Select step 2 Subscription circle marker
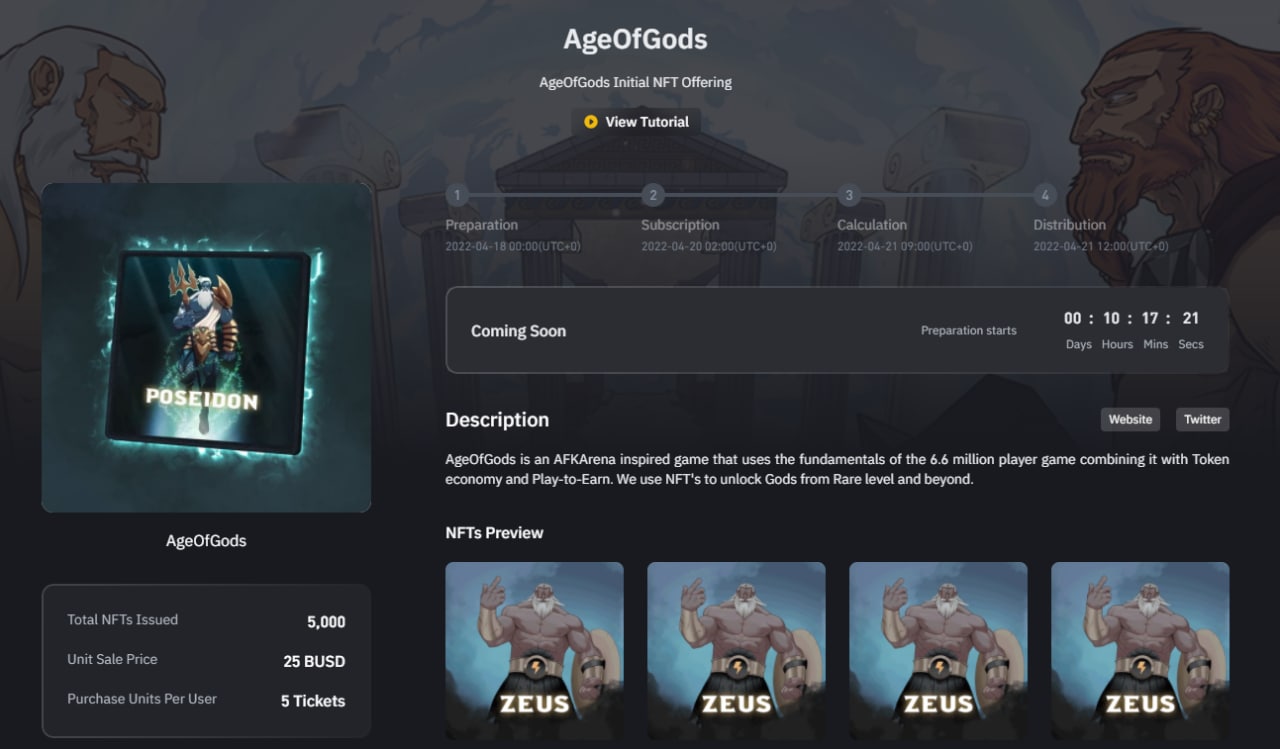Viewport: 1280px width, 749px height. [653, 195]
